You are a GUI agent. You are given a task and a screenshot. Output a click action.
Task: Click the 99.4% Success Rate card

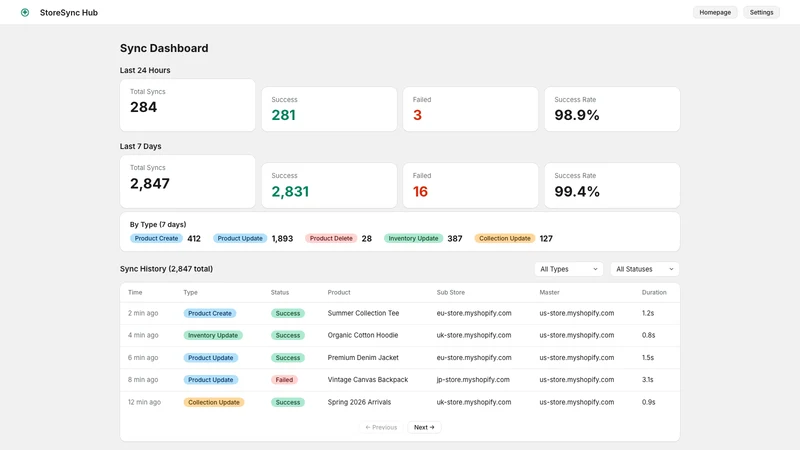coord(612,185)
